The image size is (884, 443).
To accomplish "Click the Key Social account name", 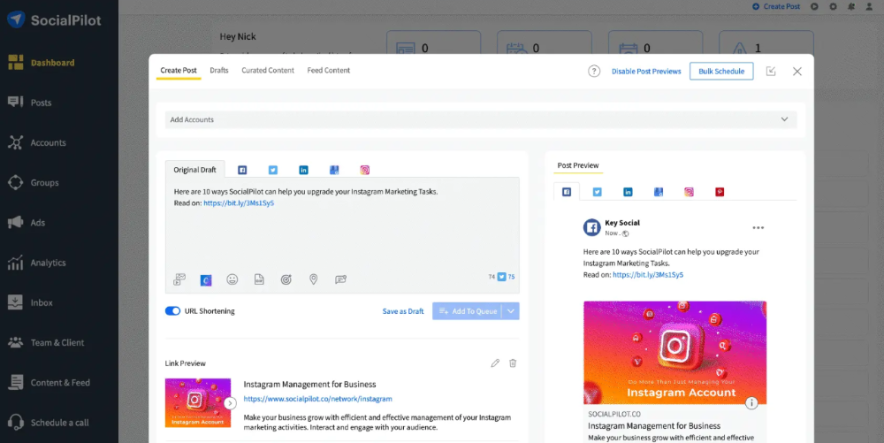I will [x=622, y=223].
